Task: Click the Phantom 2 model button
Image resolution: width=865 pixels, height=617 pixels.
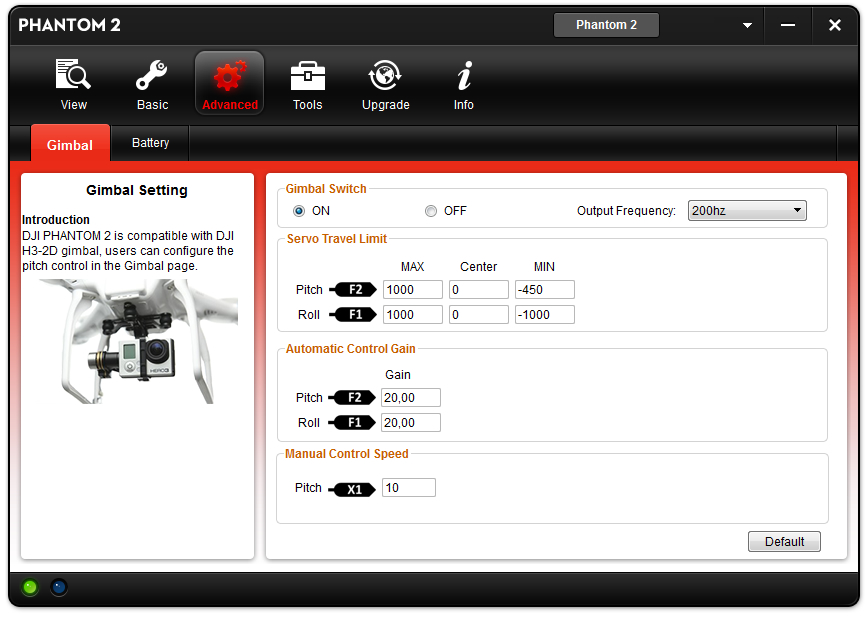Action: coord(606,25)
